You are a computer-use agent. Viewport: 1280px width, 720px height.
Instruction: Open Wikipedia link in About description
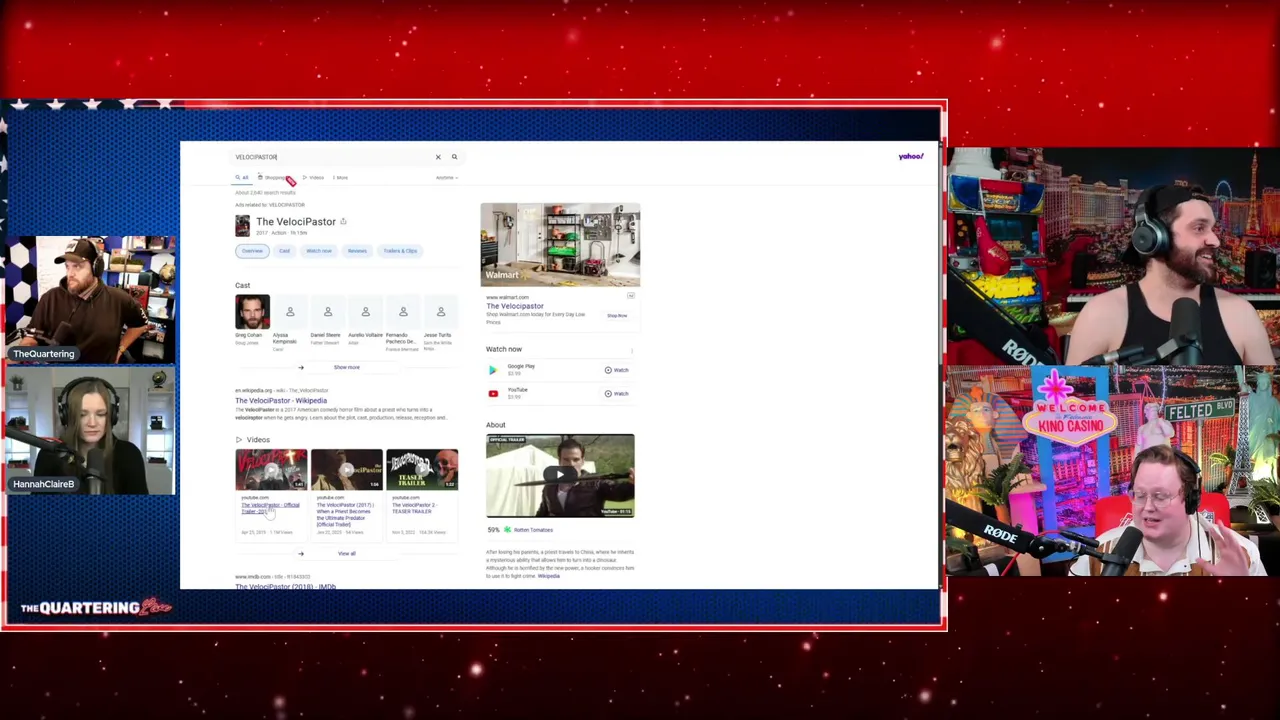pyautogui.click(x=548, y=576)
